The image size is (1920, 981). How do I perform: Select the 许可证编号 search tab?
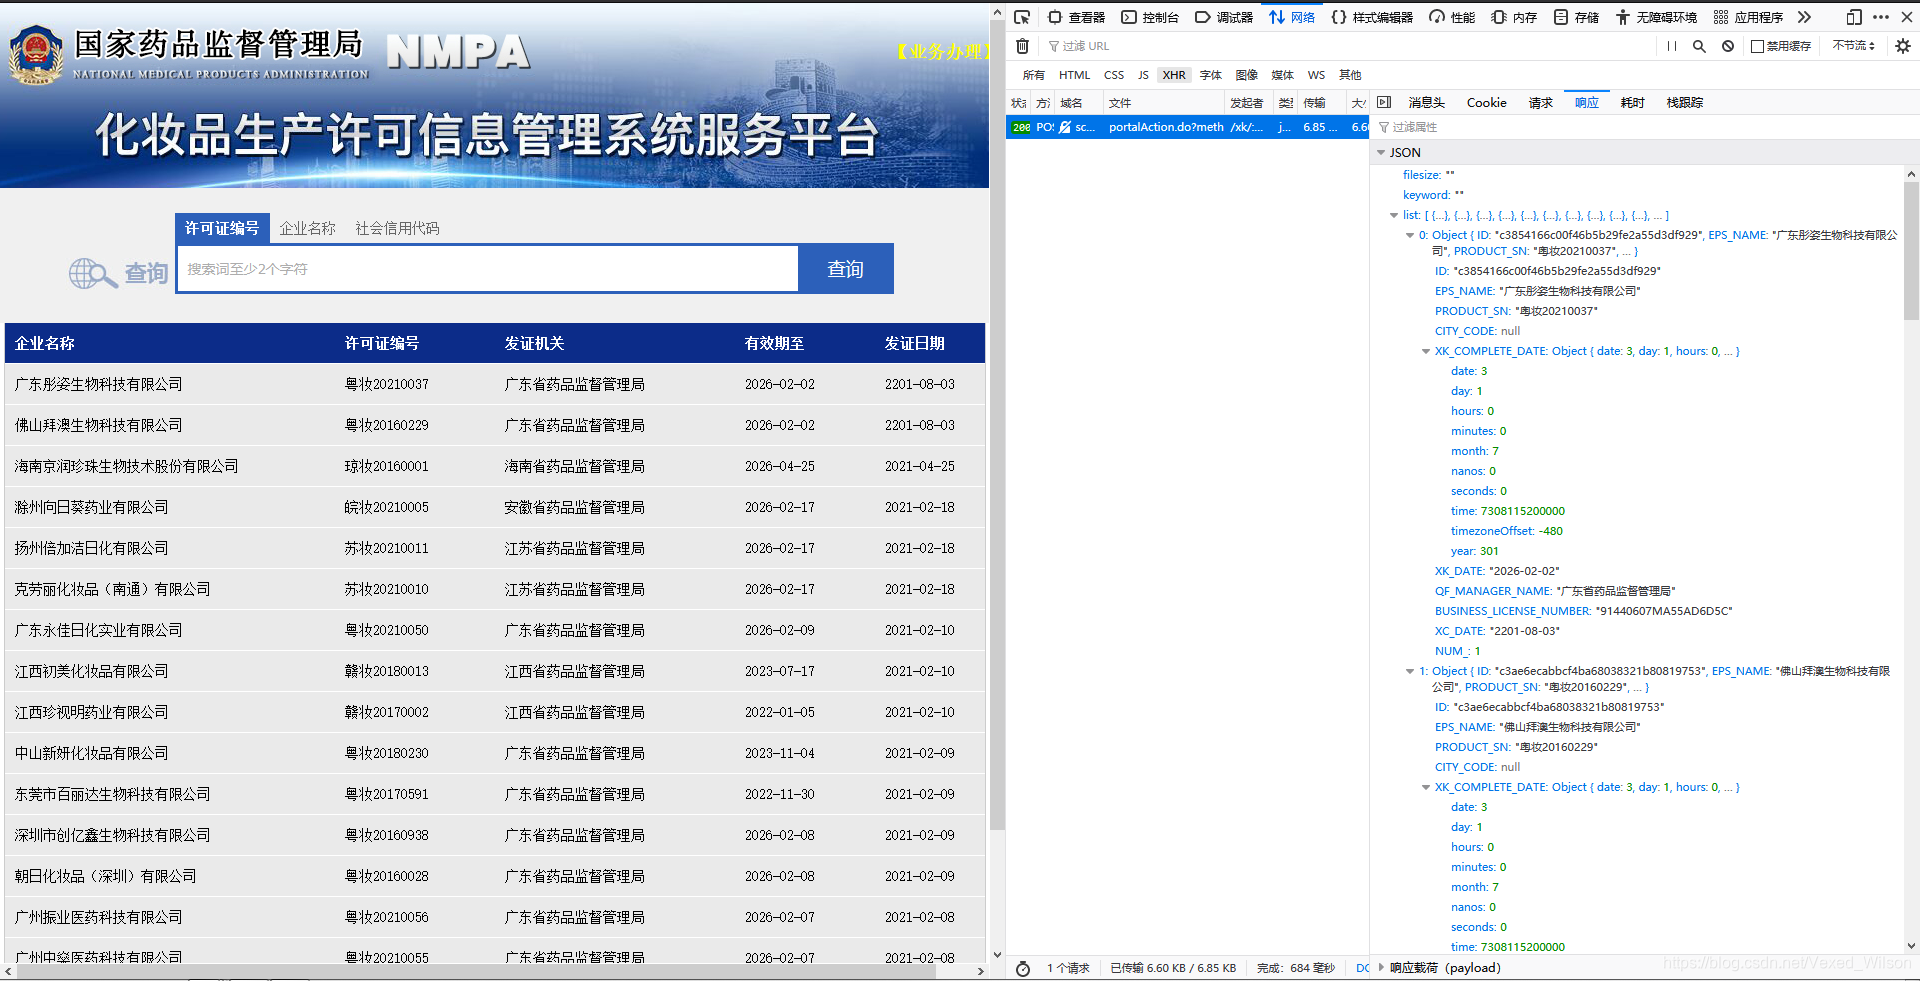pos(221,228)
